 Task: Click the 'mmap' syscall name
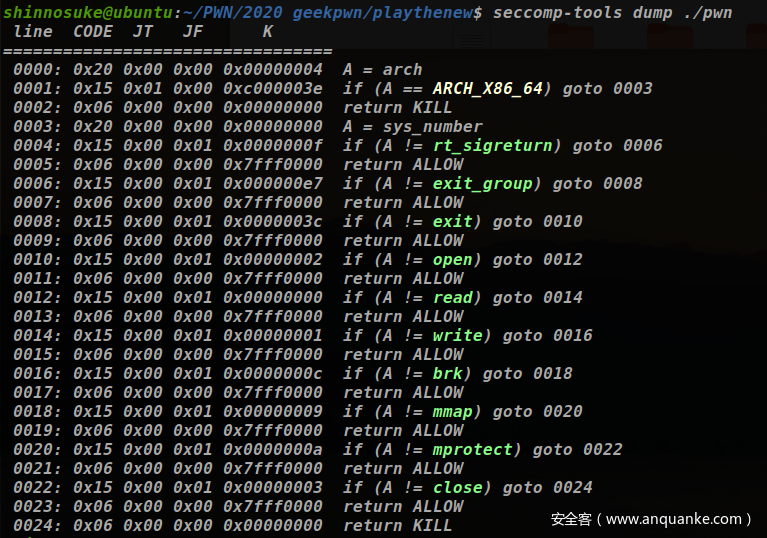click(452, 412)
